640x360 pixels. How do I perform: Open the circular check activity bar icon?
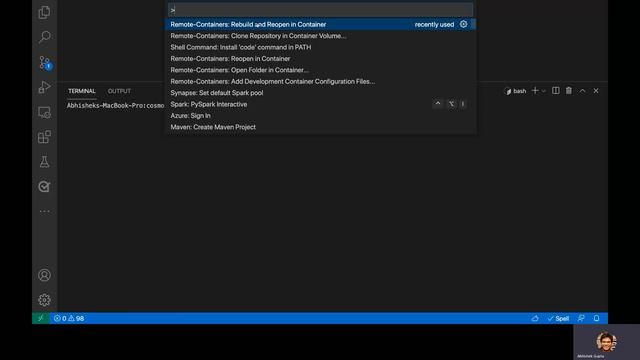point(44,187)
